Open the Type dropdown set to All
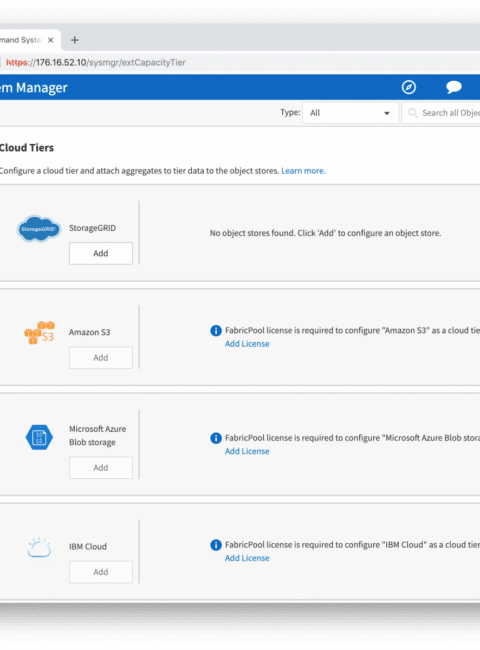 pos(350,113)
